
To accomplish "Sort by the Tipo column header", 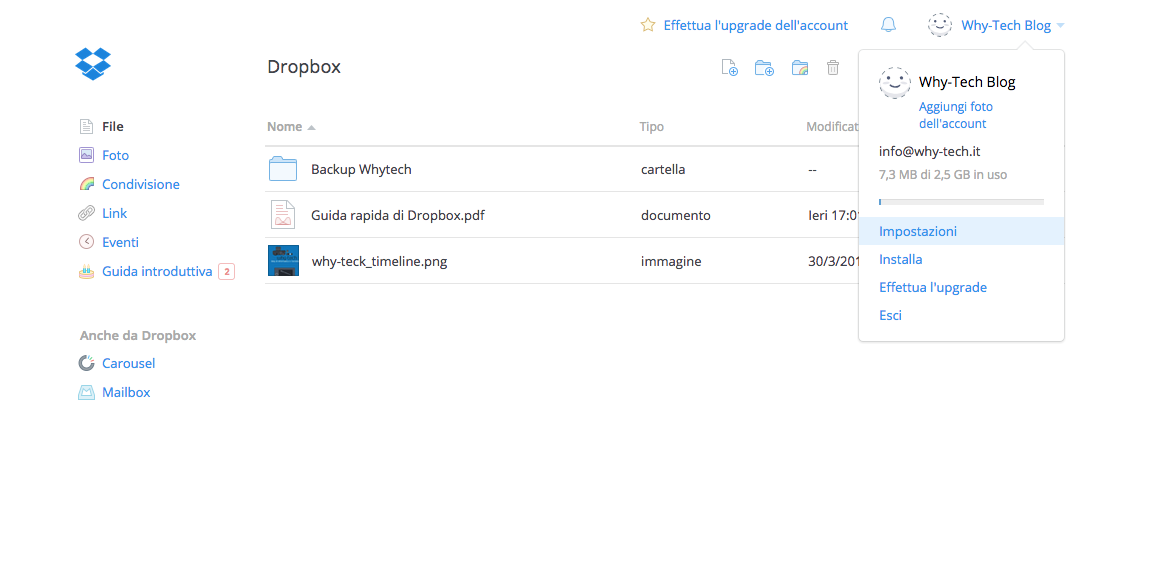I will pos(652,127).
